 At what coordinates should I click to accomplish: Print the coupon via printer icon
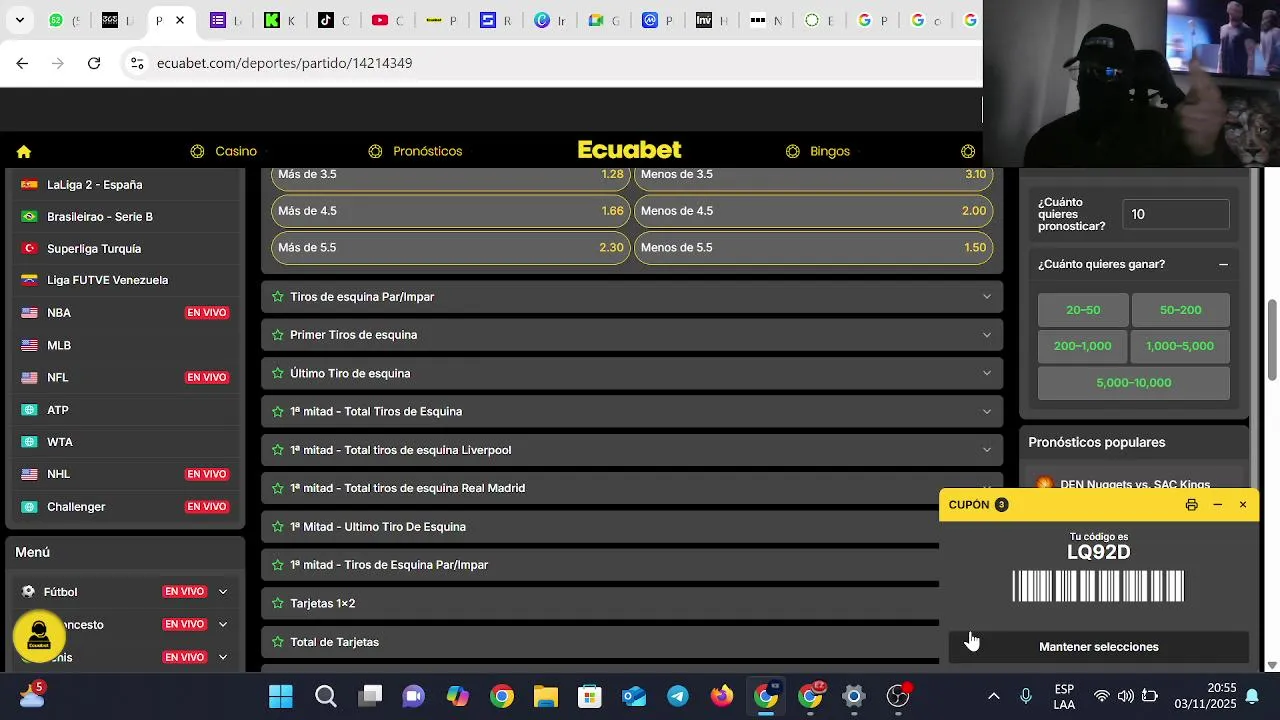point(1191,505)
